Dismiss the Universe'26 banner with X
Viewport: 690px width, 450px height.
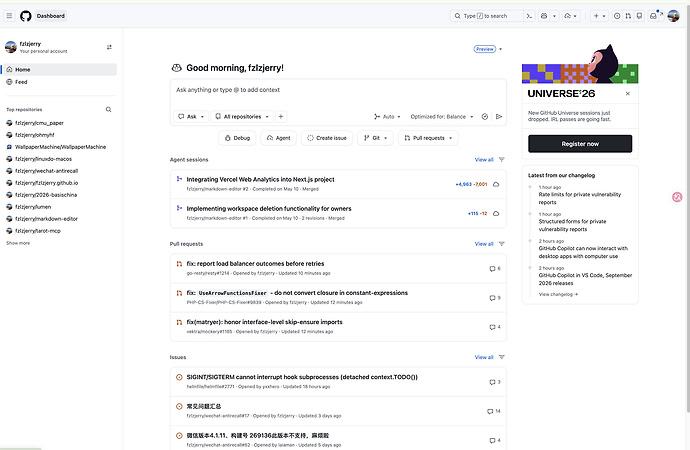coord(628,94)
